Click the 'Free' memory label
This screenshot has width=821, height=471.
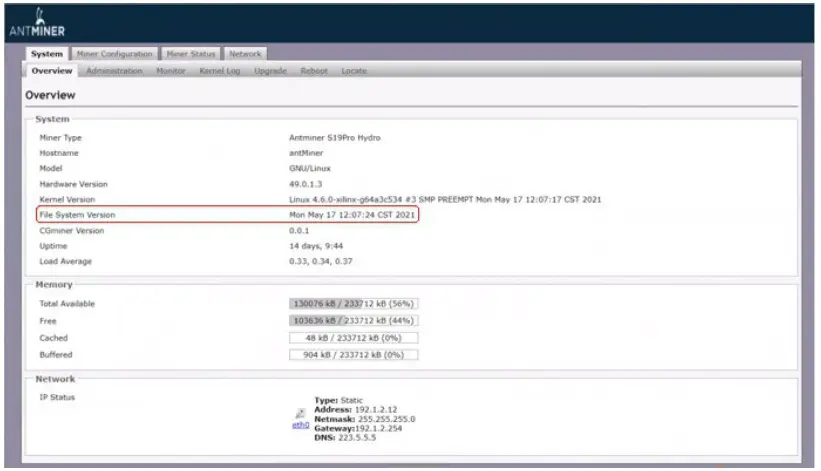48,321
